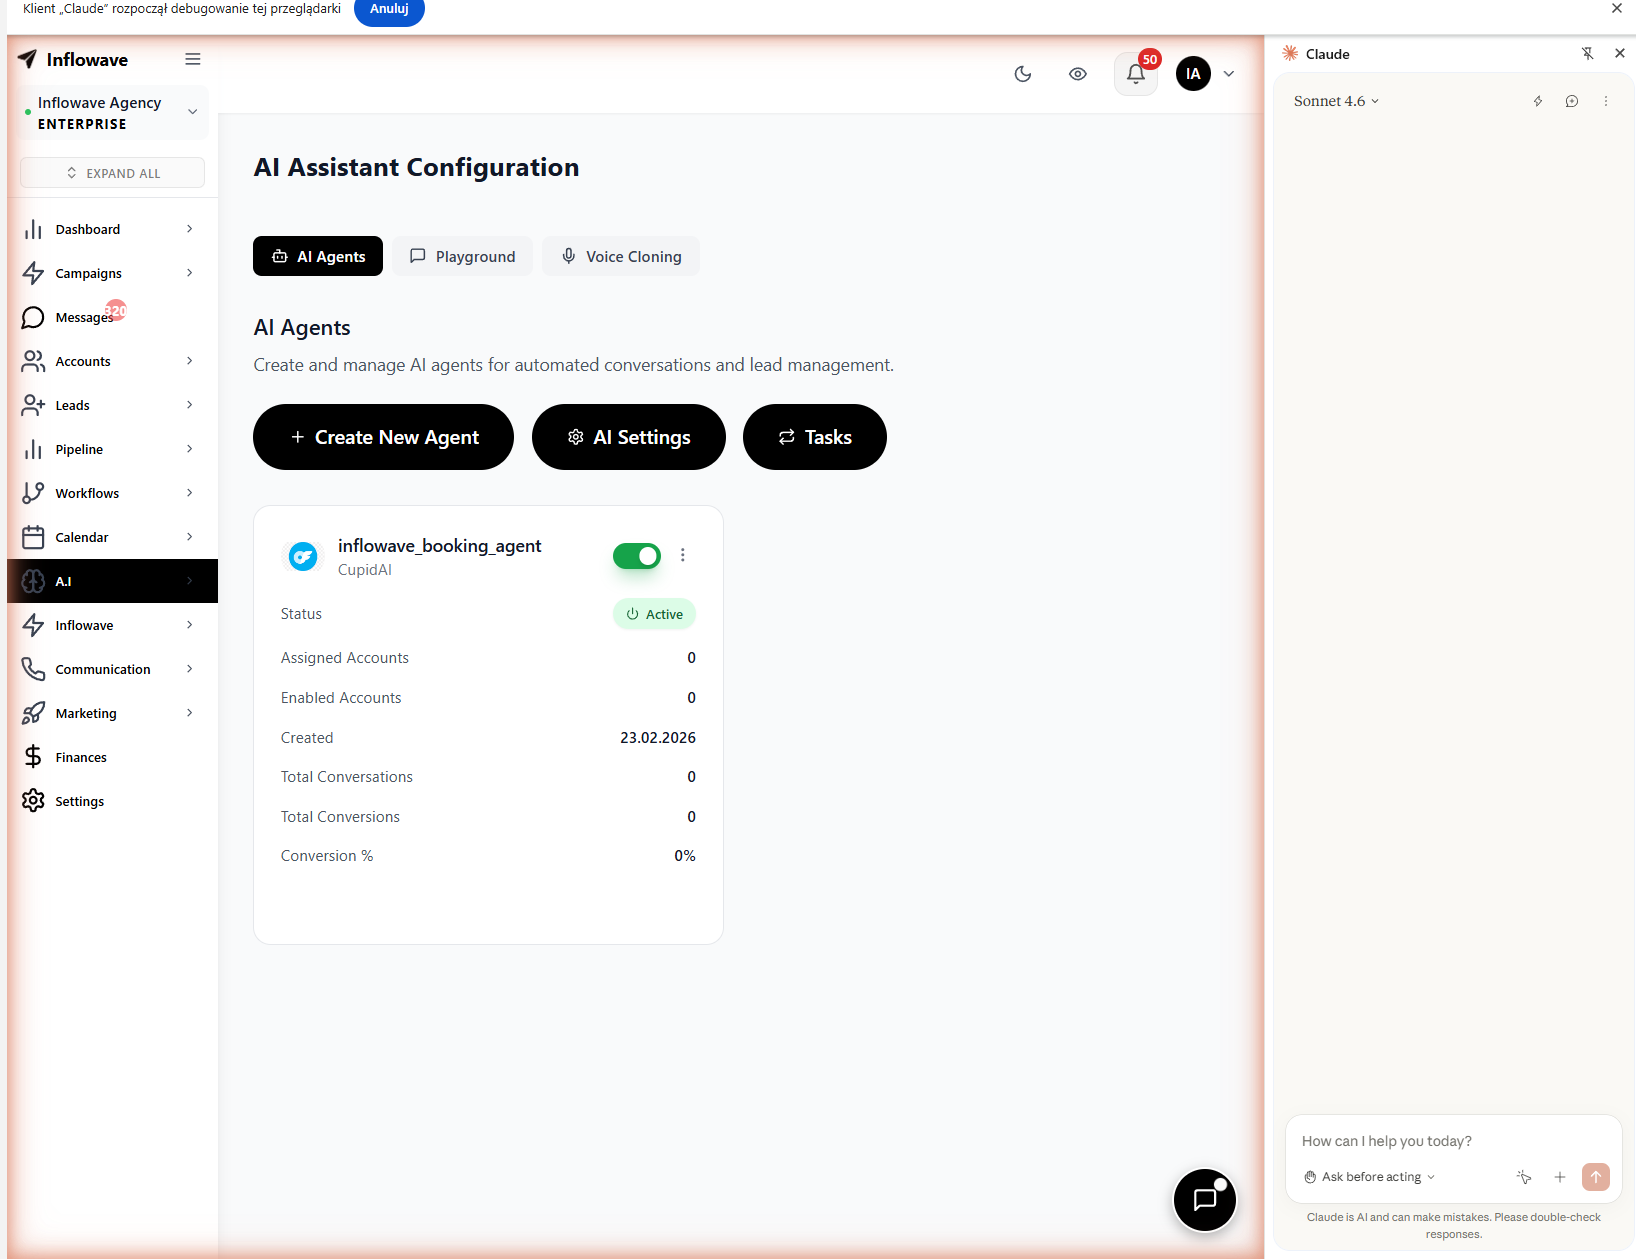1636x1259 pixels.
Task: Open the Ask before acting selector
Action: pos(1369,1177)
